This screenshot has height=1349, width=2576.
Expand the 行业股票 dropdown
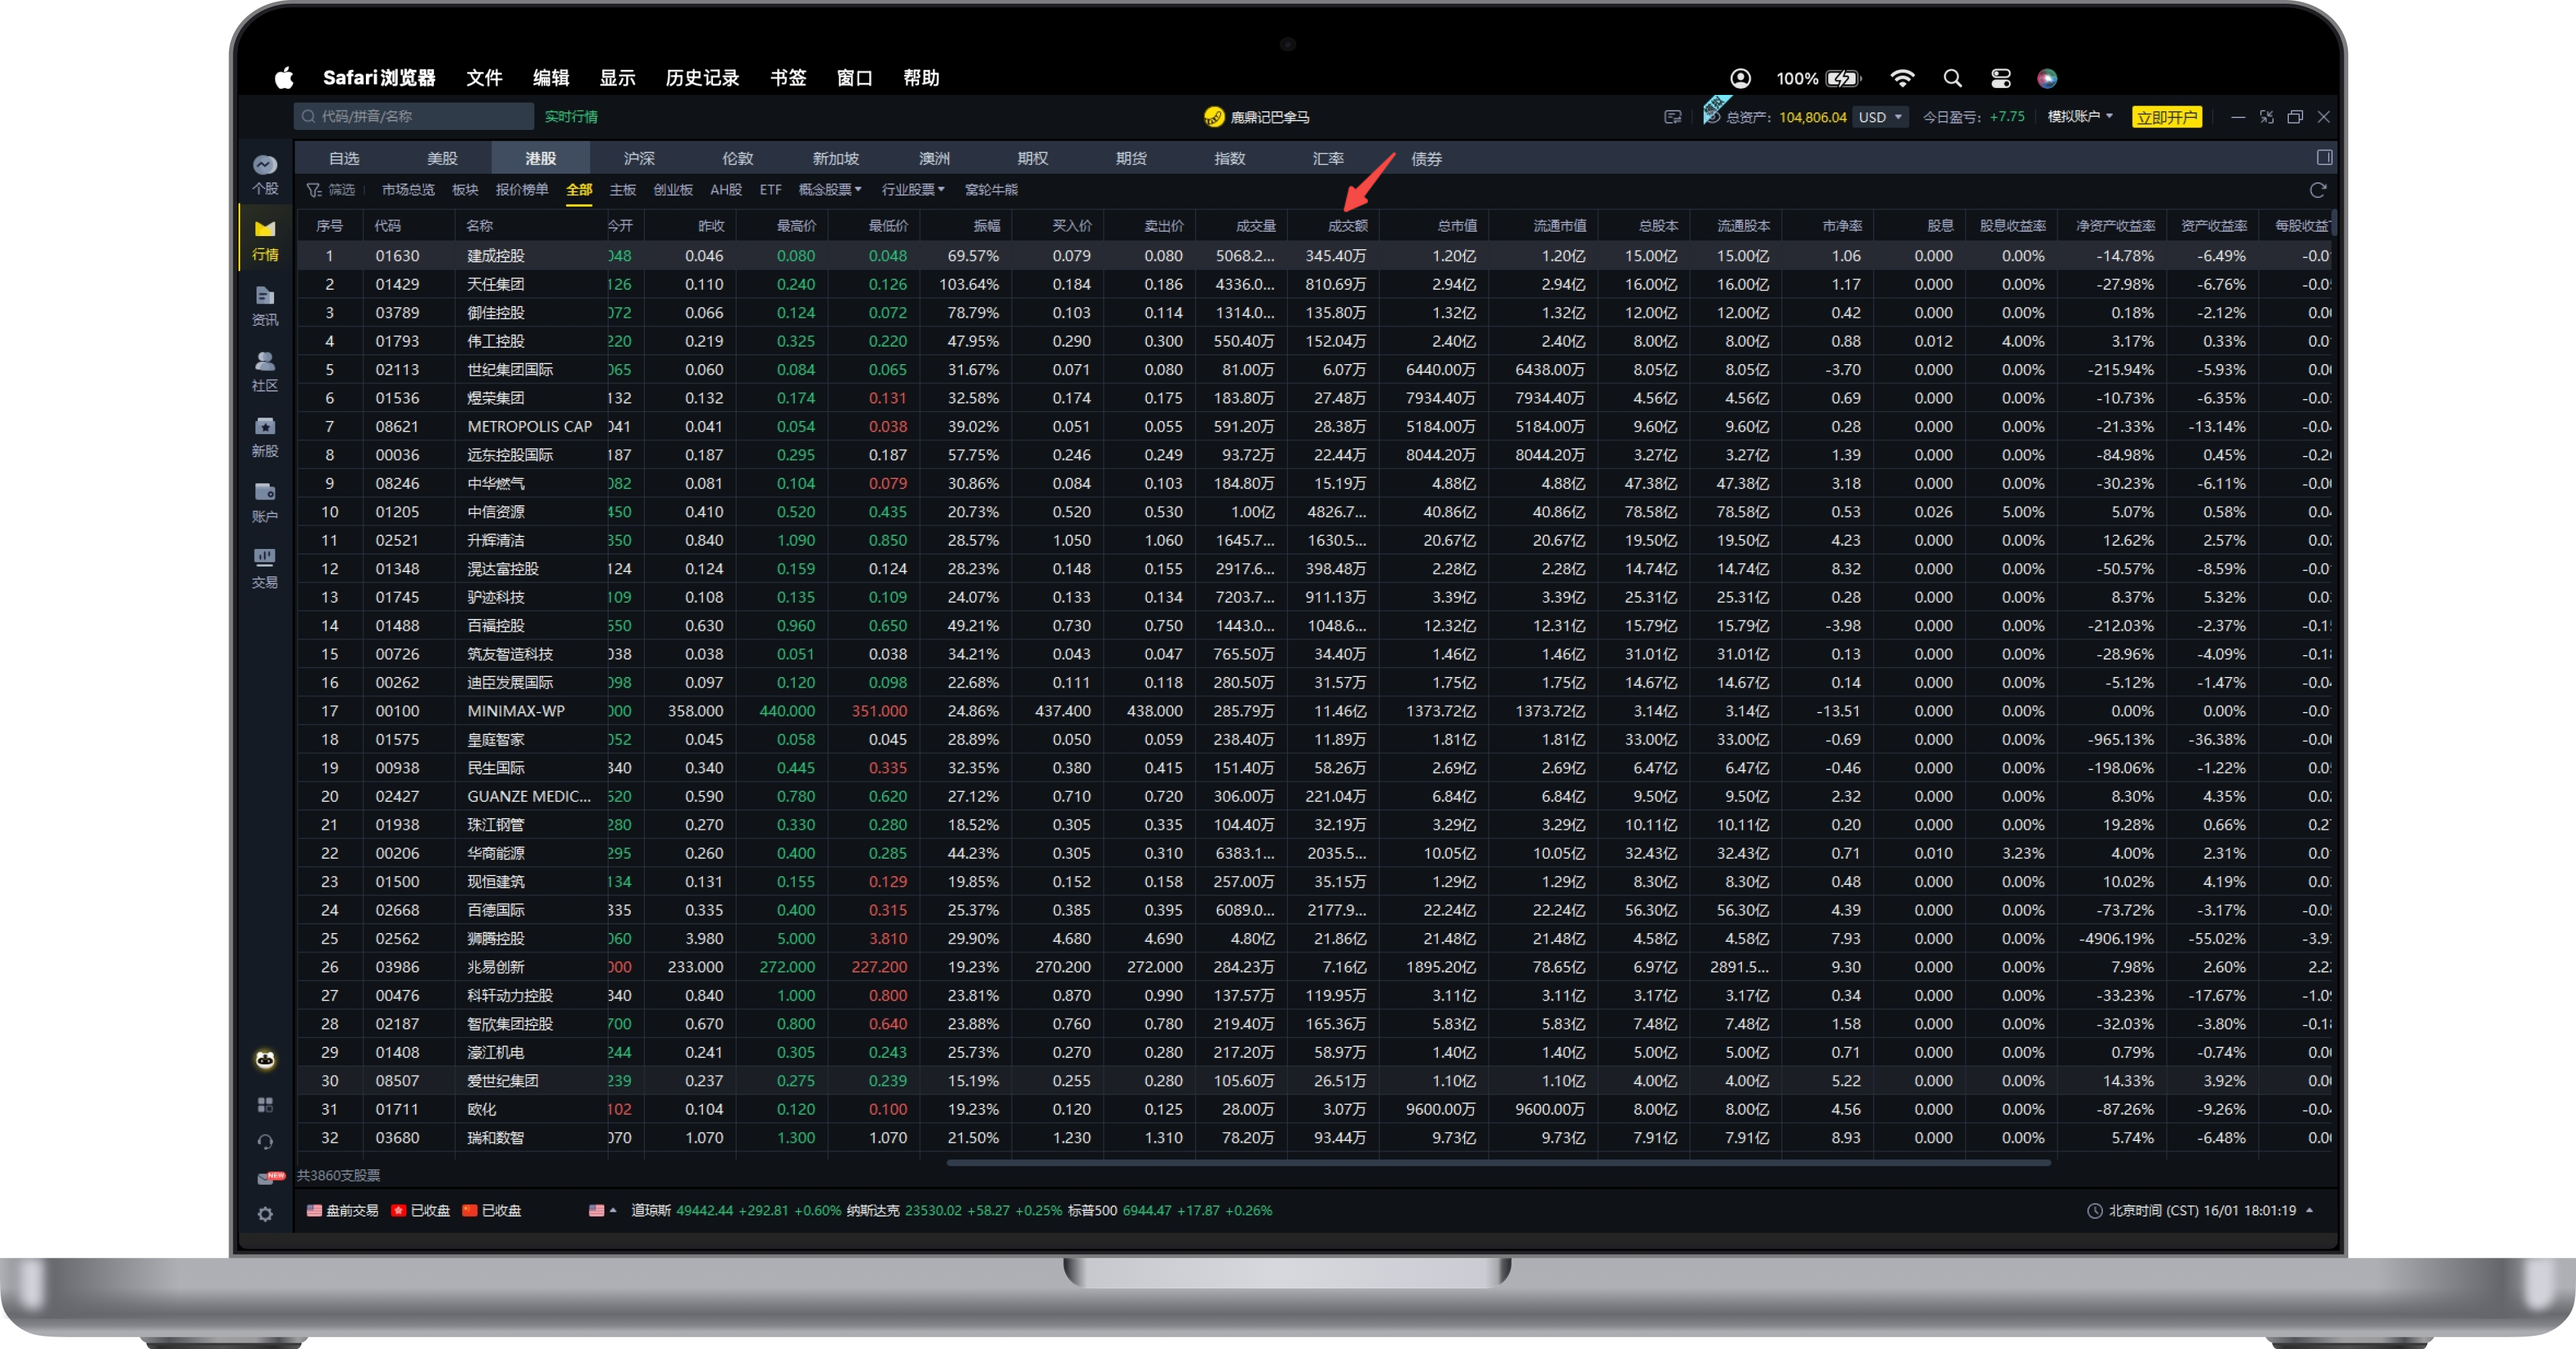coord(912,190)
